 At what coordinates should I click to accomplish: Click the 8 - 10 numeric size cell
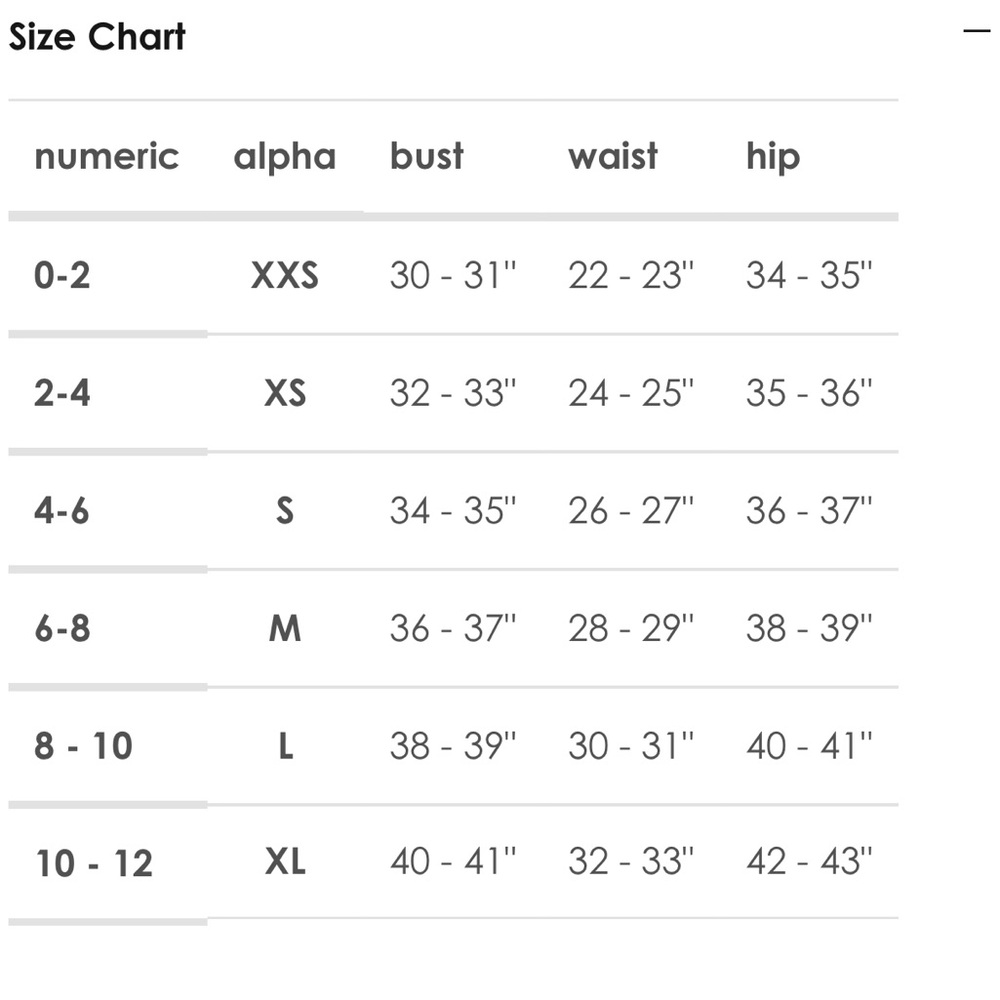click(84, 746)
